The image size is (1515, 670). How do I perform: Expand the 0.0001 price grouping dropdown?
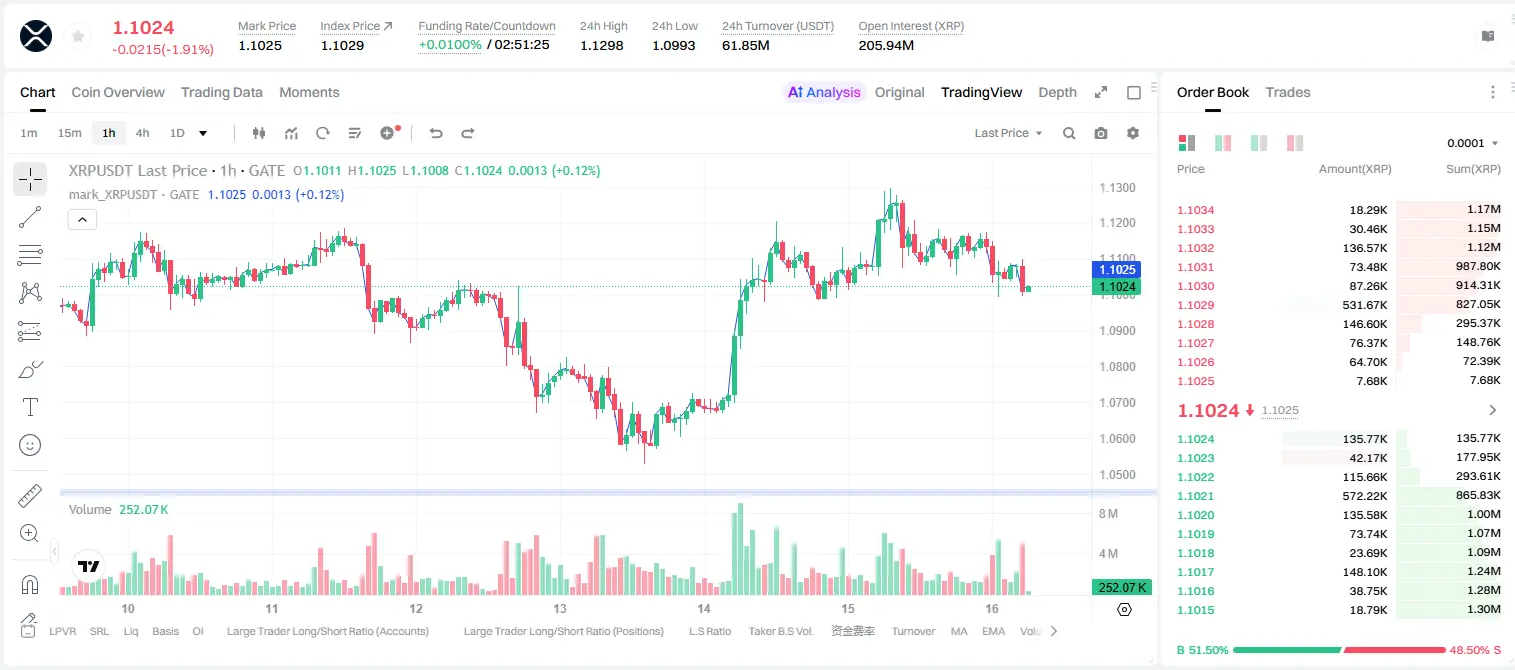pos(1473,143)
